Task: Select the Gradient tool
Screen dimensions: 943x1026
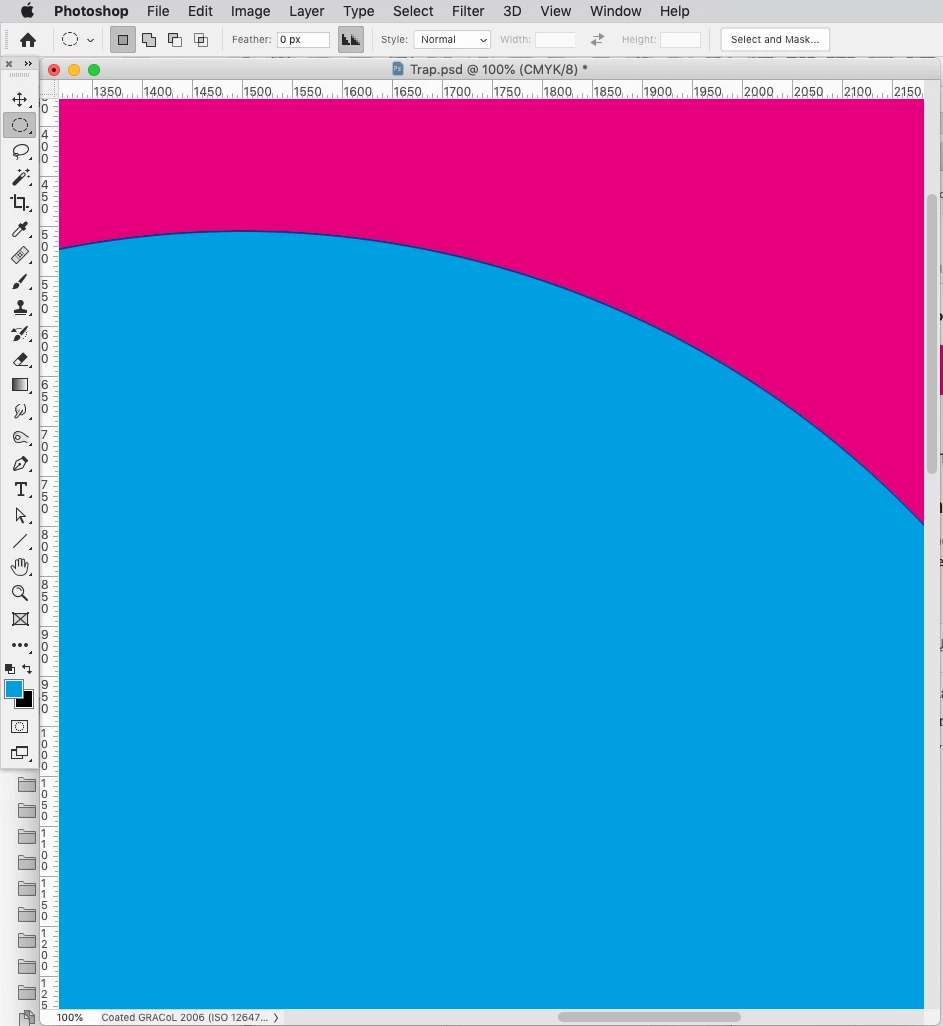Action: [20, 385]
